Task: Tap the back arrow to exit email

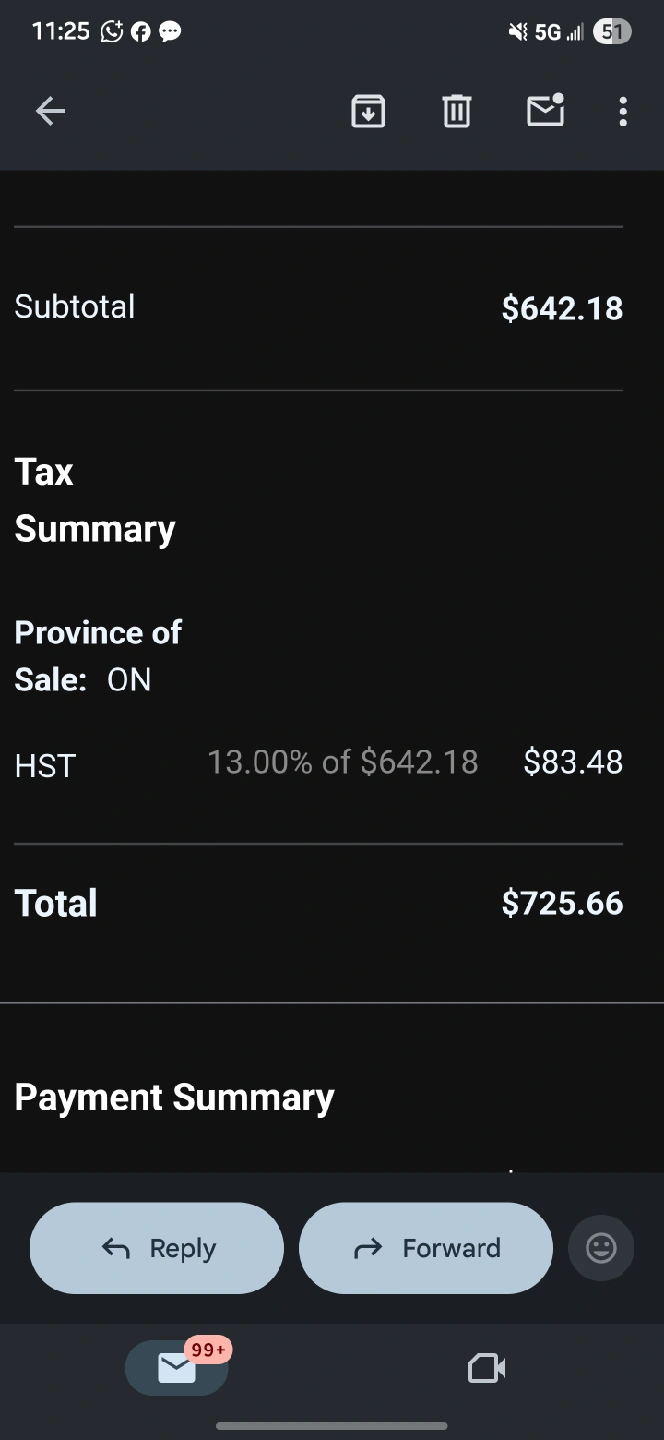Action: pyautogui.click(x=50, y=111)
